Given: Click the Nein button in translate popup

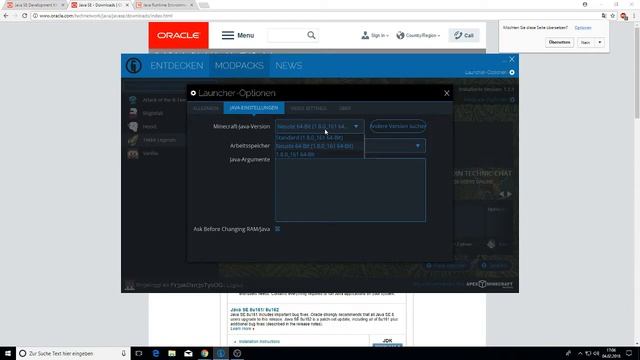Looking at the screenshot, I should [586, 42].
